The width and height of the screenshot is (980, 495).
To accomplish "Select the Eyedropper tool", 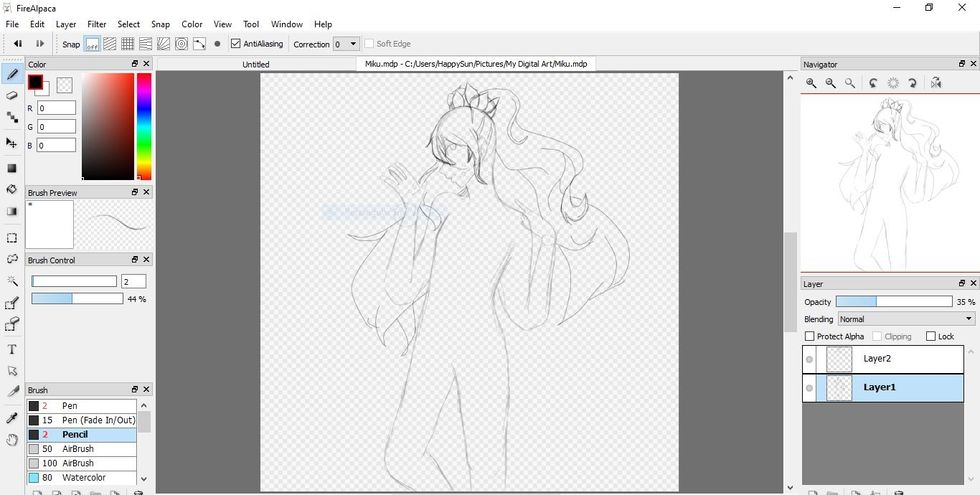I will click(x=12, y=418).
